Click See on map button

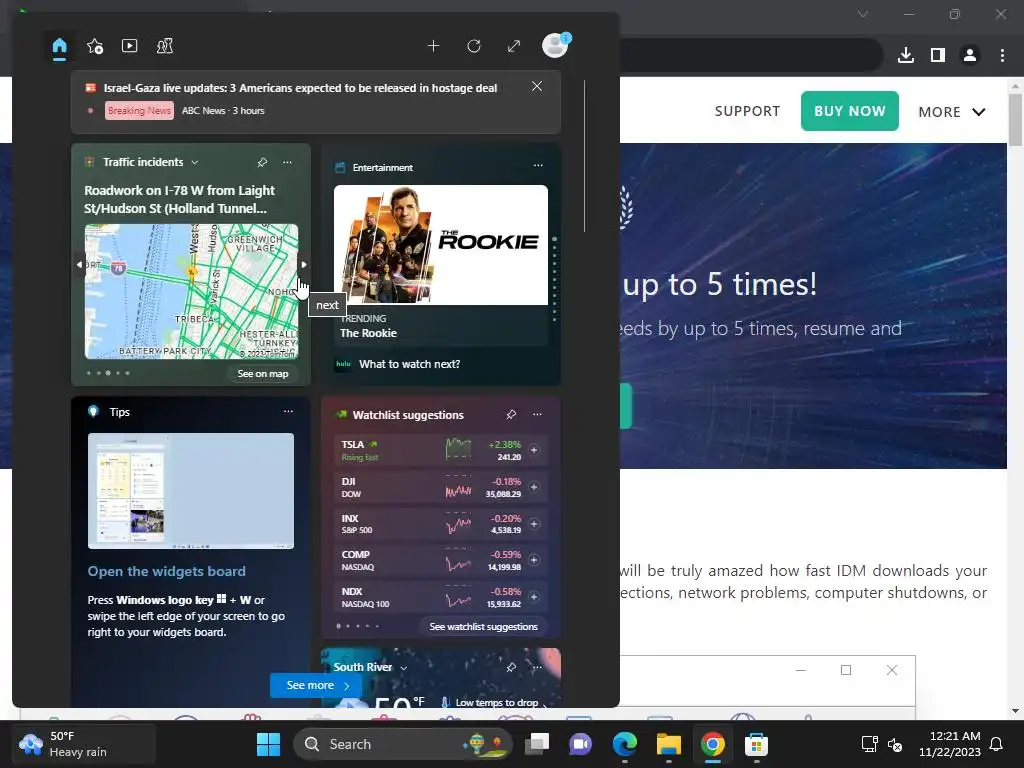pos(263,374)
